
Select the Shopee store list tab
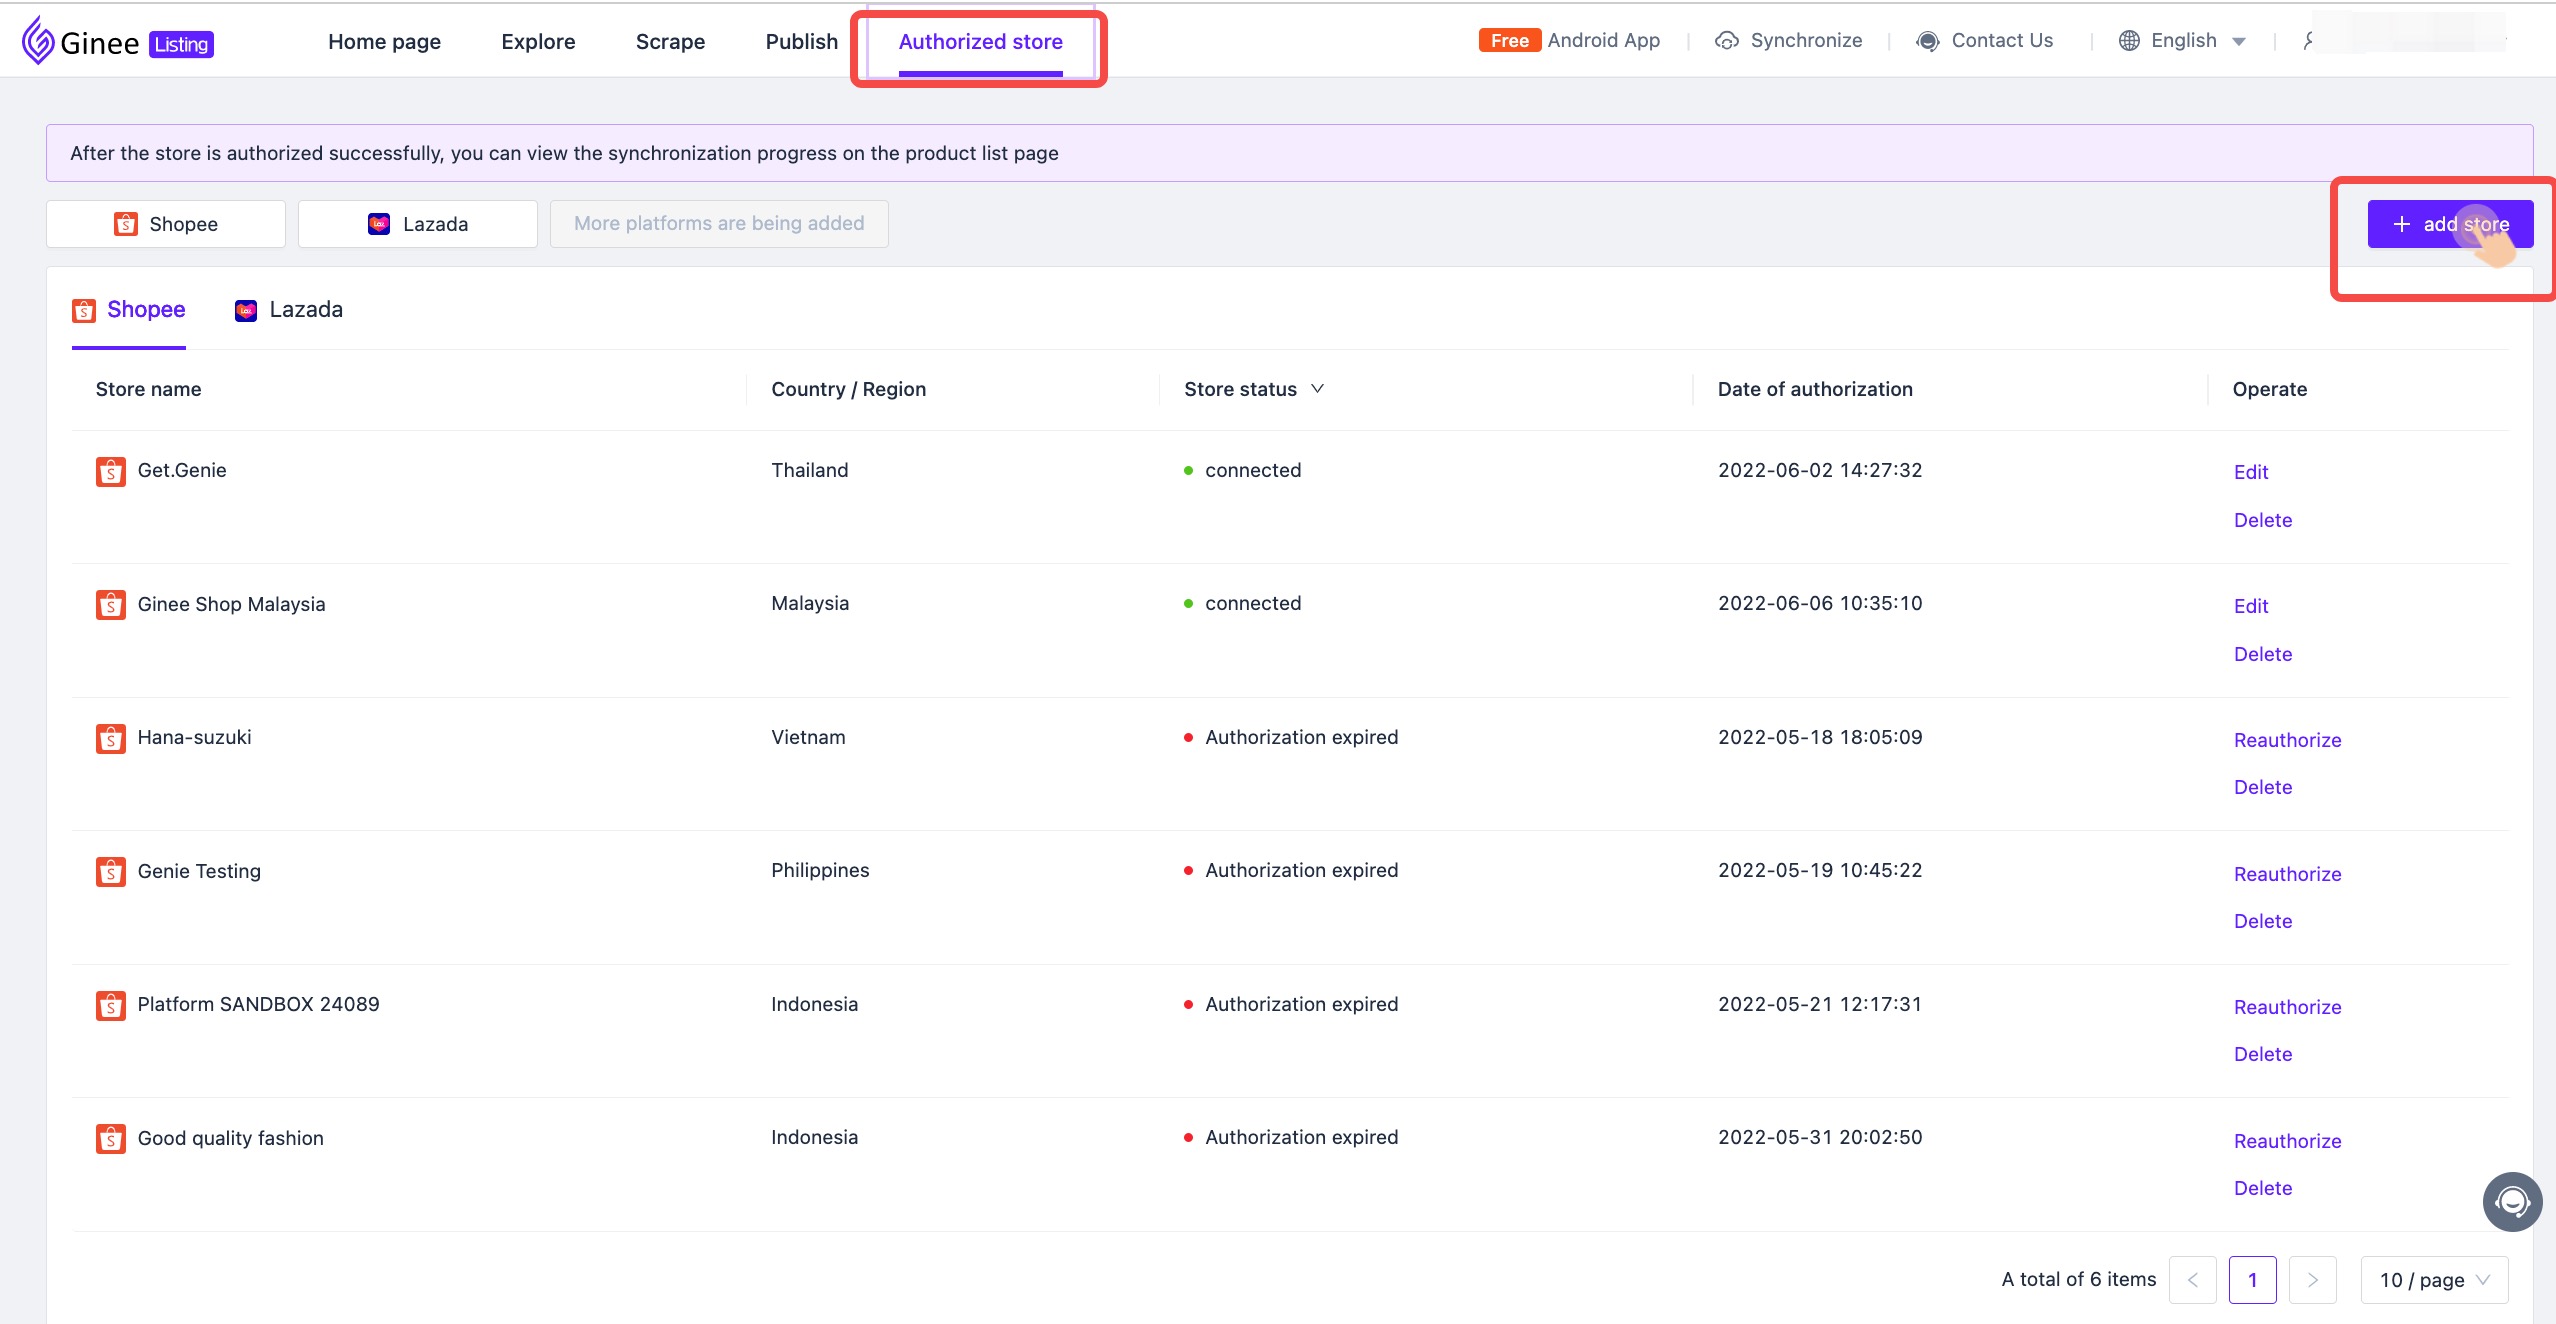(x=129, y=310)
